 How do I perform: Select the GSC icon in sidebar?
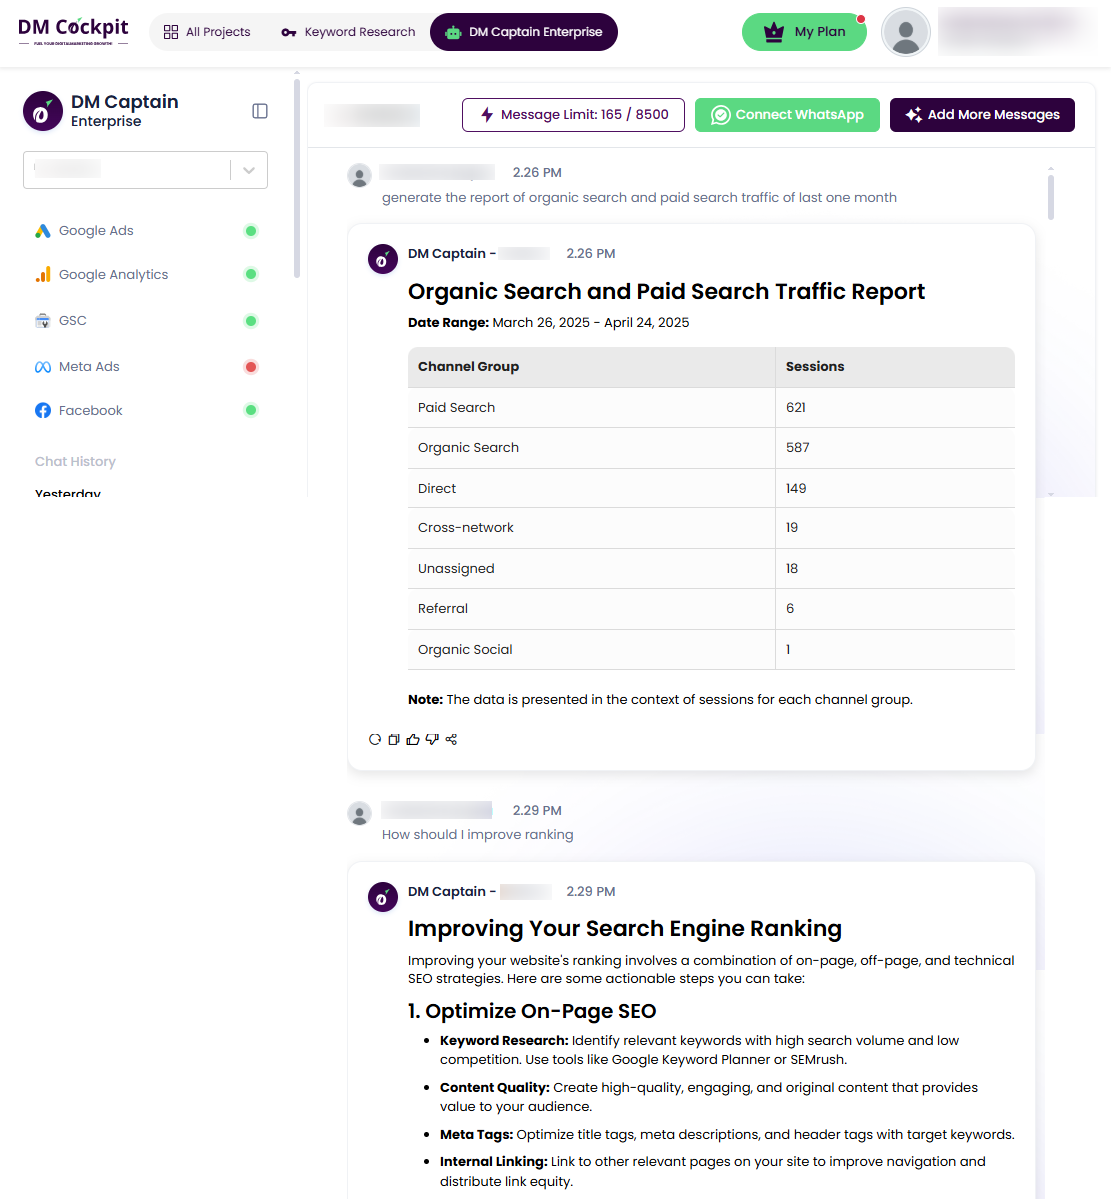click(43, 320)
